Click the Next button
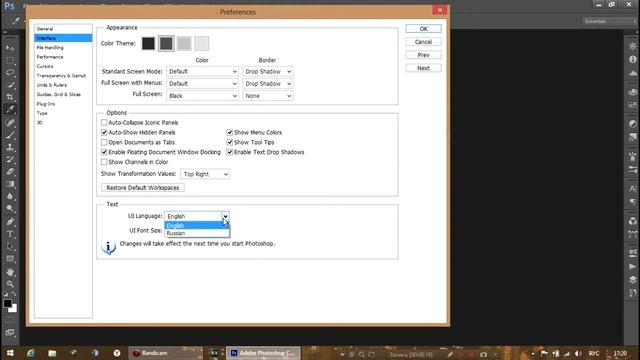 (423, 68)
